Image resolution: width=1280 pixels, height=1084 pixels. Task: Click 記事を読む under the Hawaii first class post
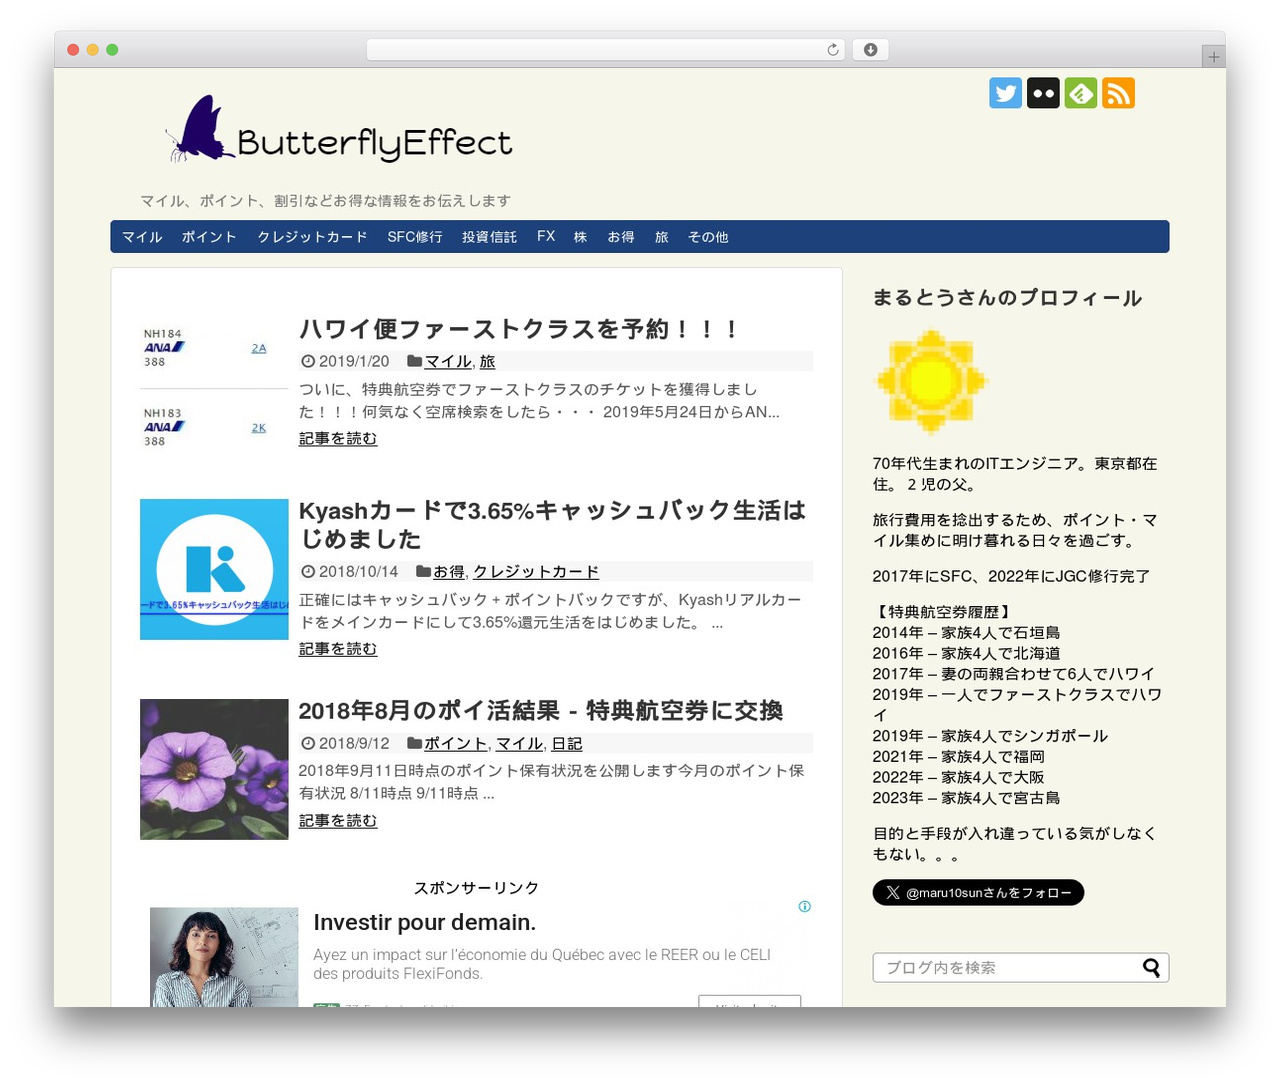pos(338,438)
